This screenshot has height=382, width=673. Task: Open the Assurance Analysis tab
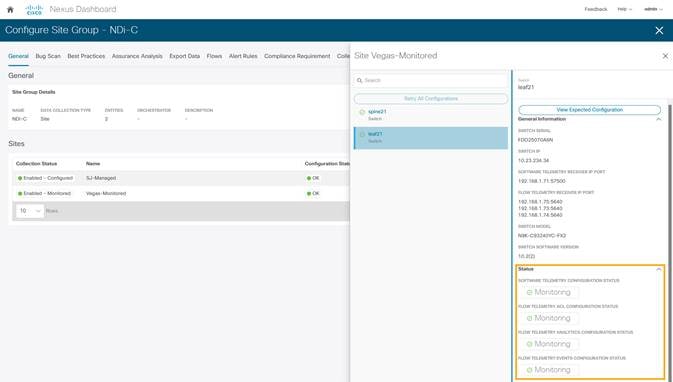pos(137,56)
